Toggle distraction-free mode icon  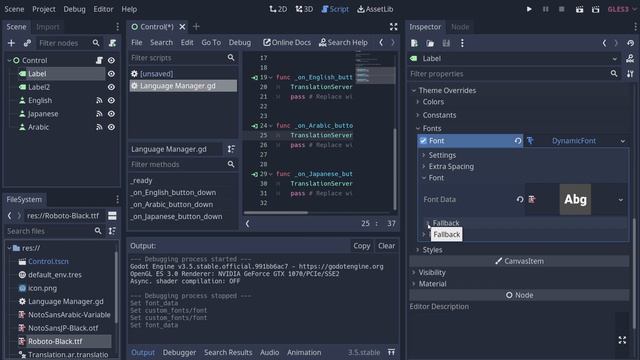coord(393,27)
